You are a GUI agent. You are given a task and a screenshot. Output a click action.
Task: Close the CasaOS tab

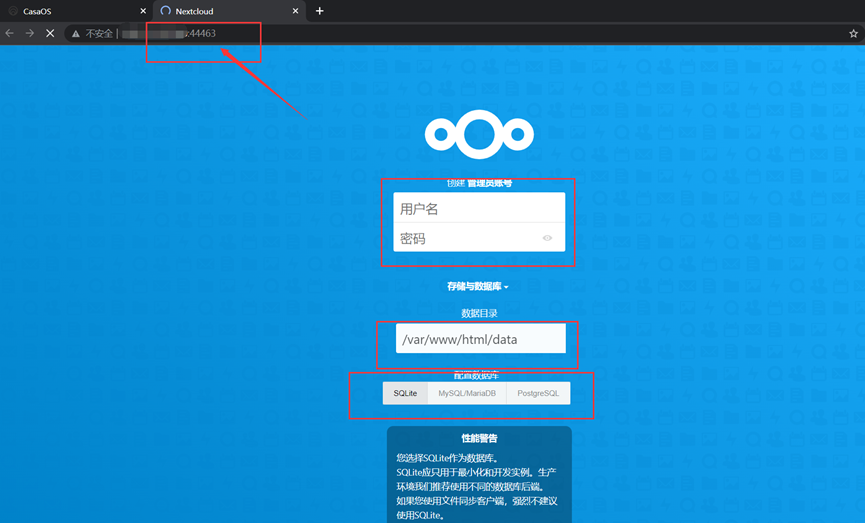point(143,11)
